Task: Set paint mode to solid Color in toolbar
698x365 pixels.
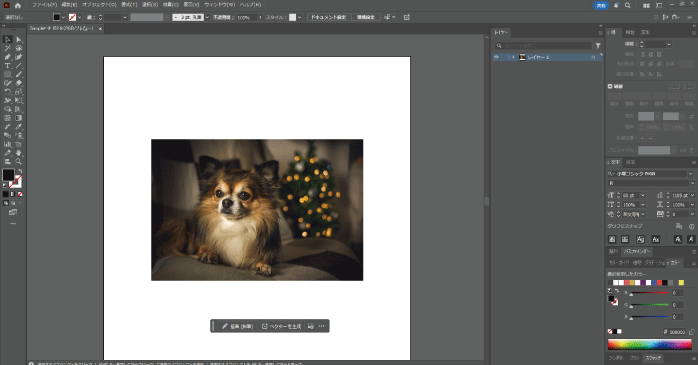Action: [5, 194]
